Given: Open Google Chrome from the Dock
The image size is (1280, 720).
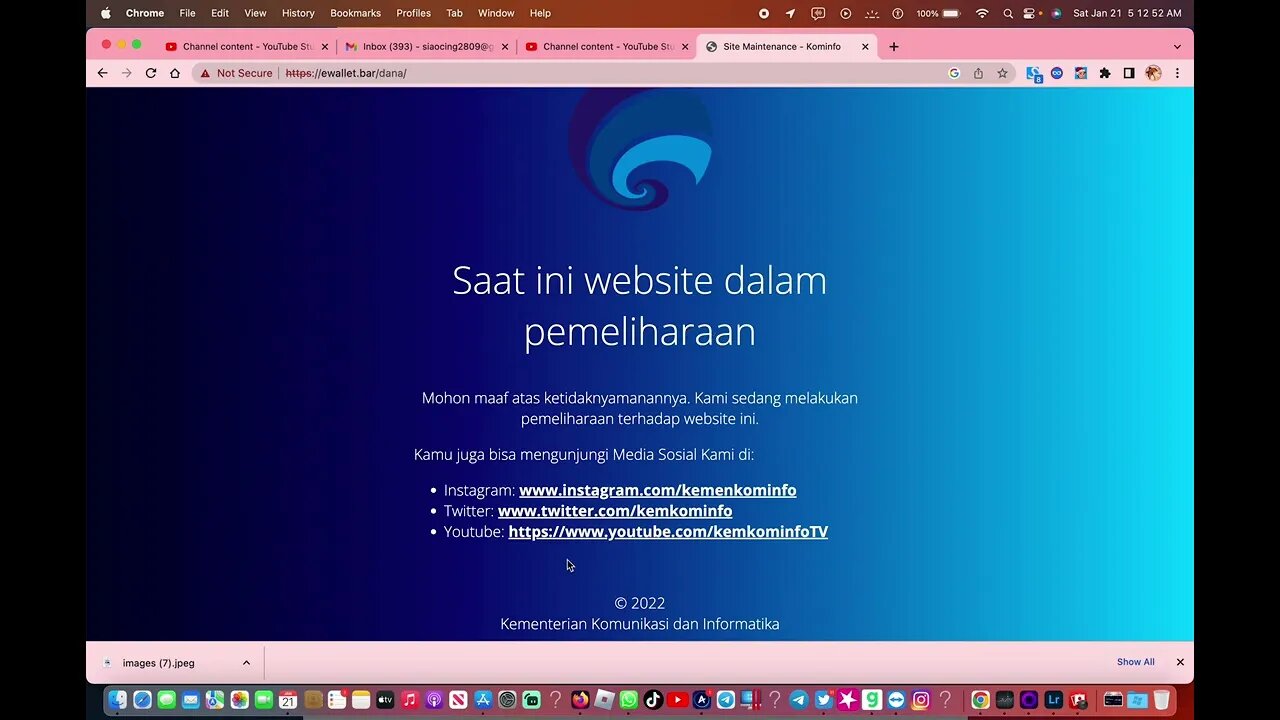Looking at the screenshot, I should tap(981, 700).
